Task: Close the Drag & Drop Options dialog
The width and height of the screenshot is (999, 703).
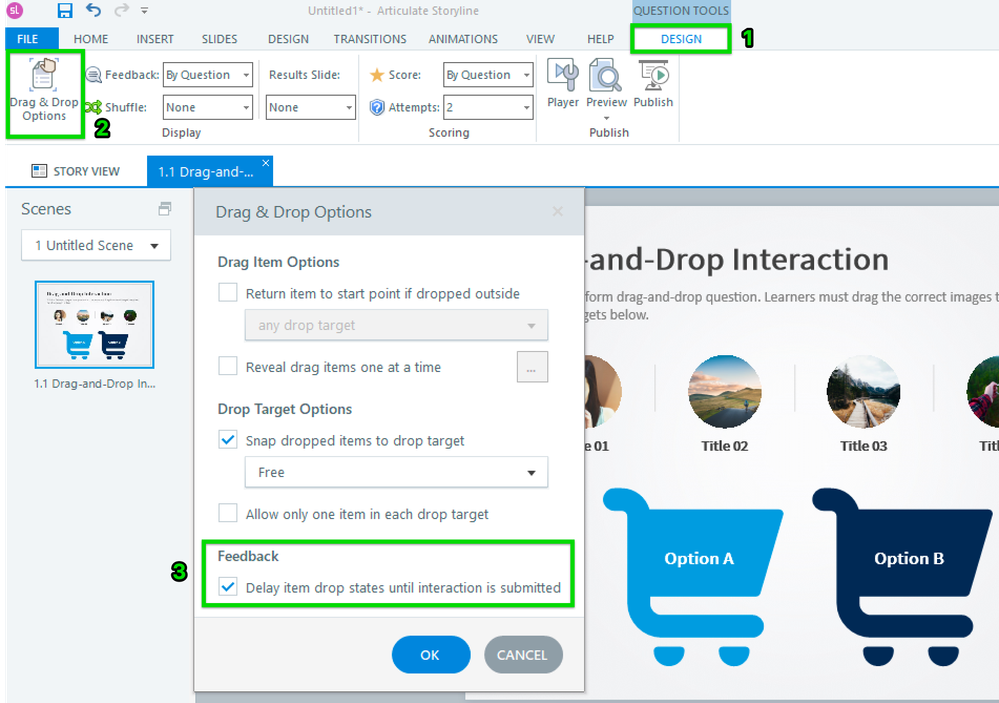Action: 557,211
